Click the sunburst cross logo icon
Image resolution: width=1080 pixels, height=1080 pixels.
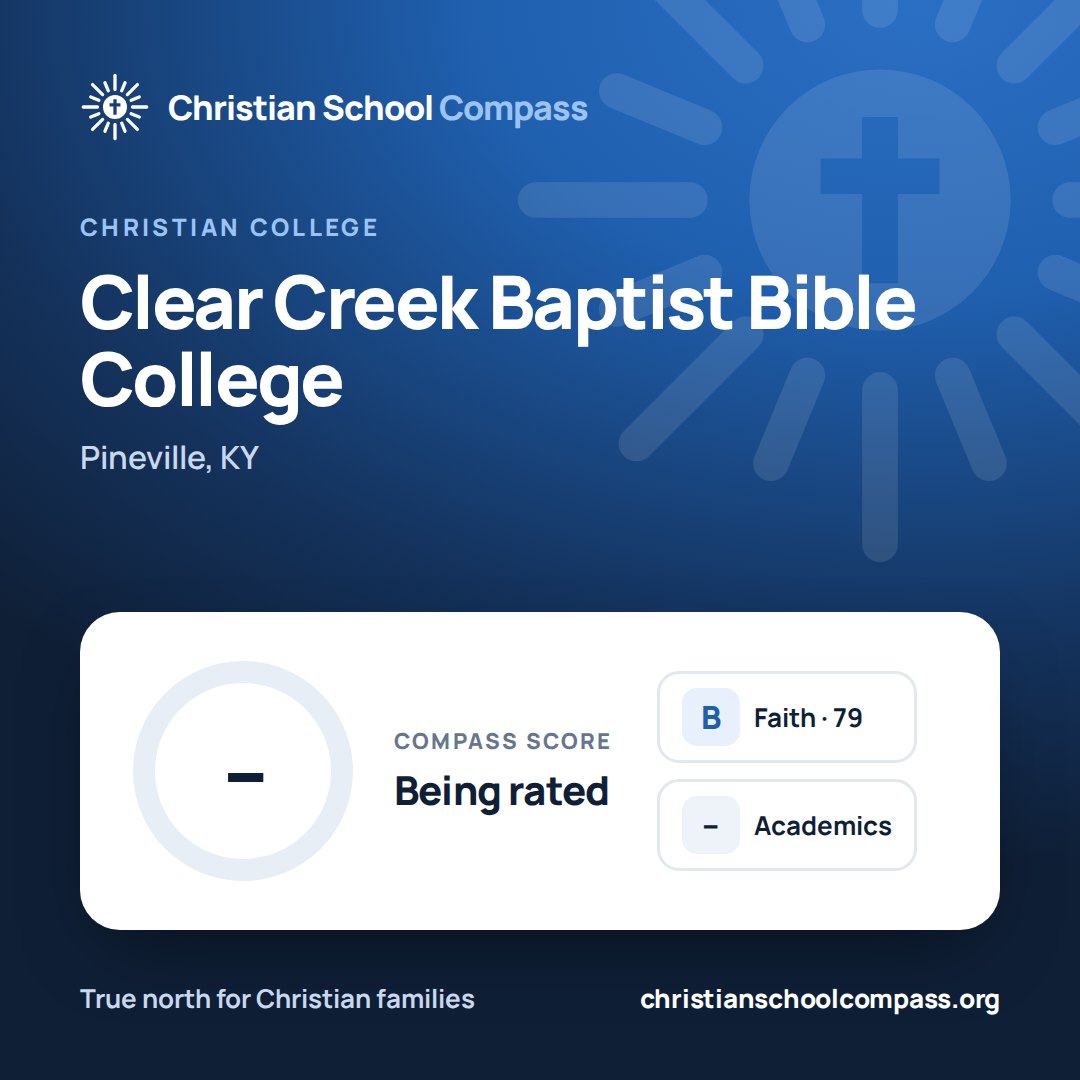115,107
